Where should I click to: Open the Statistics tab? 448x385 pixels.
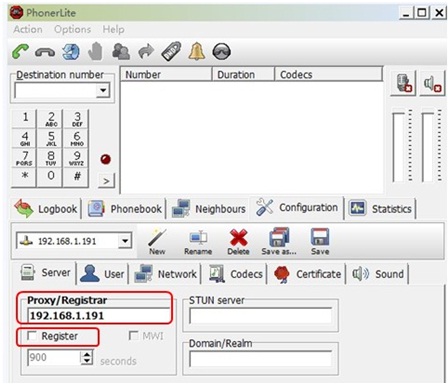point(380,209)
